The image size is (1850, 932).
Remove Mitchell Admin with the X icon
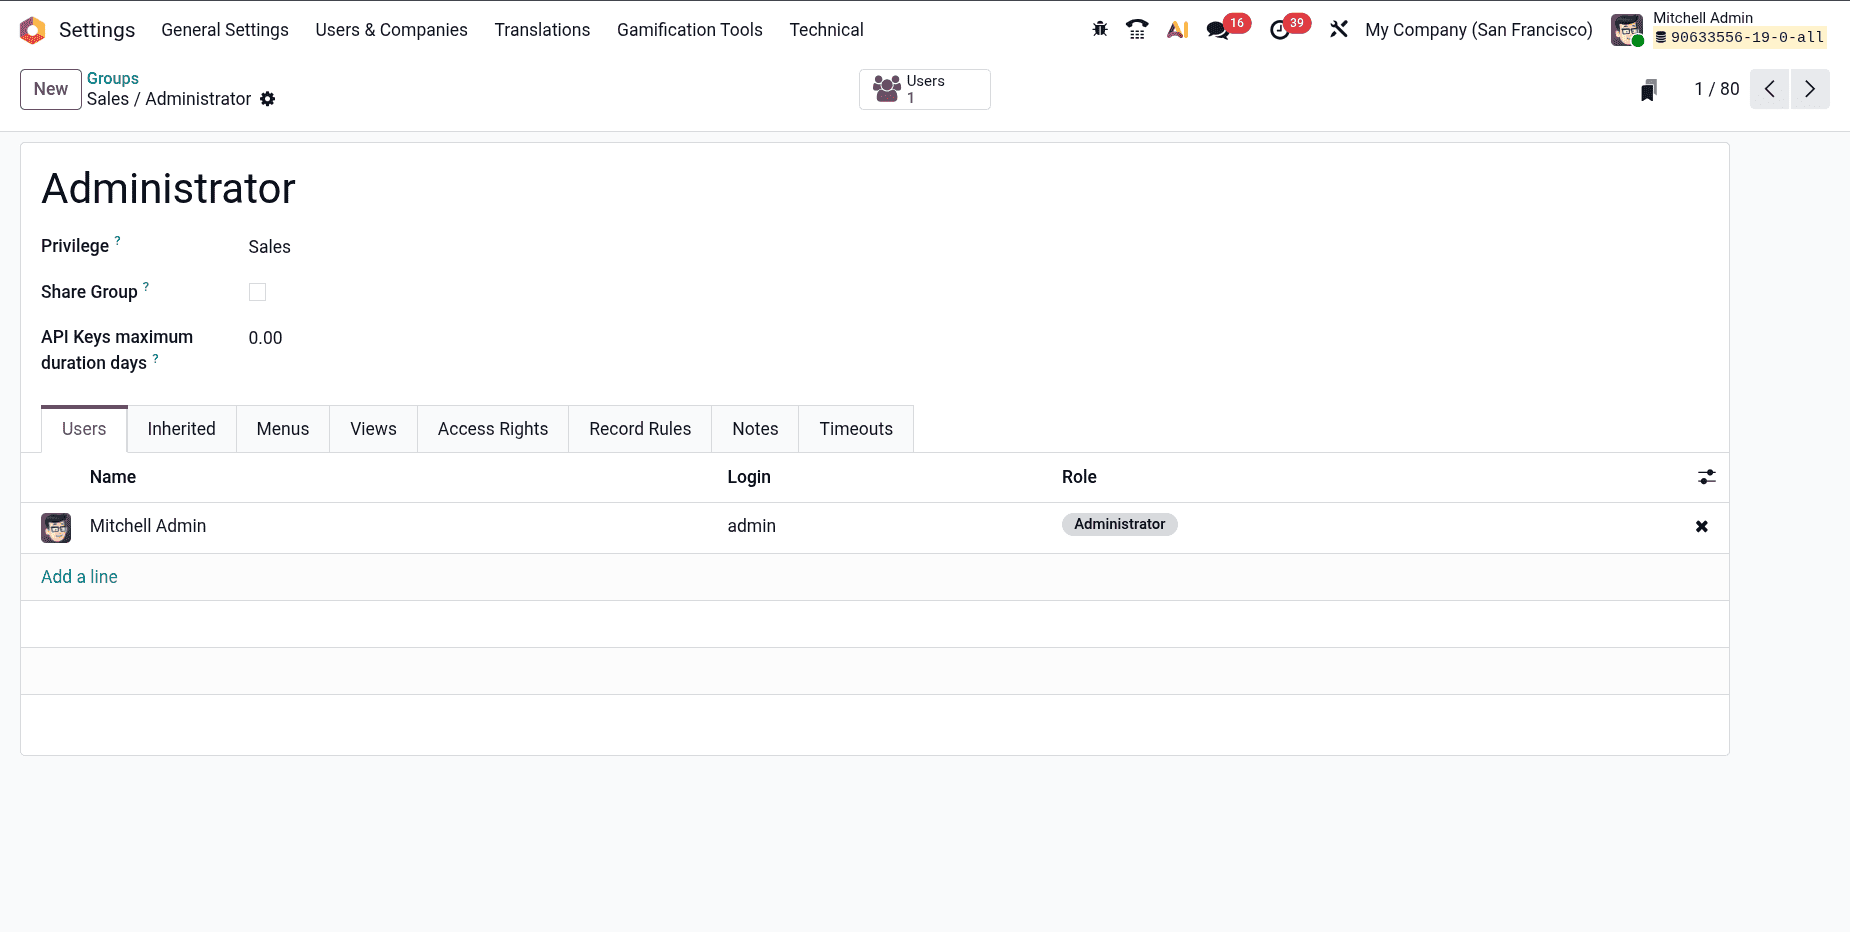click(x=1701, y=526)
